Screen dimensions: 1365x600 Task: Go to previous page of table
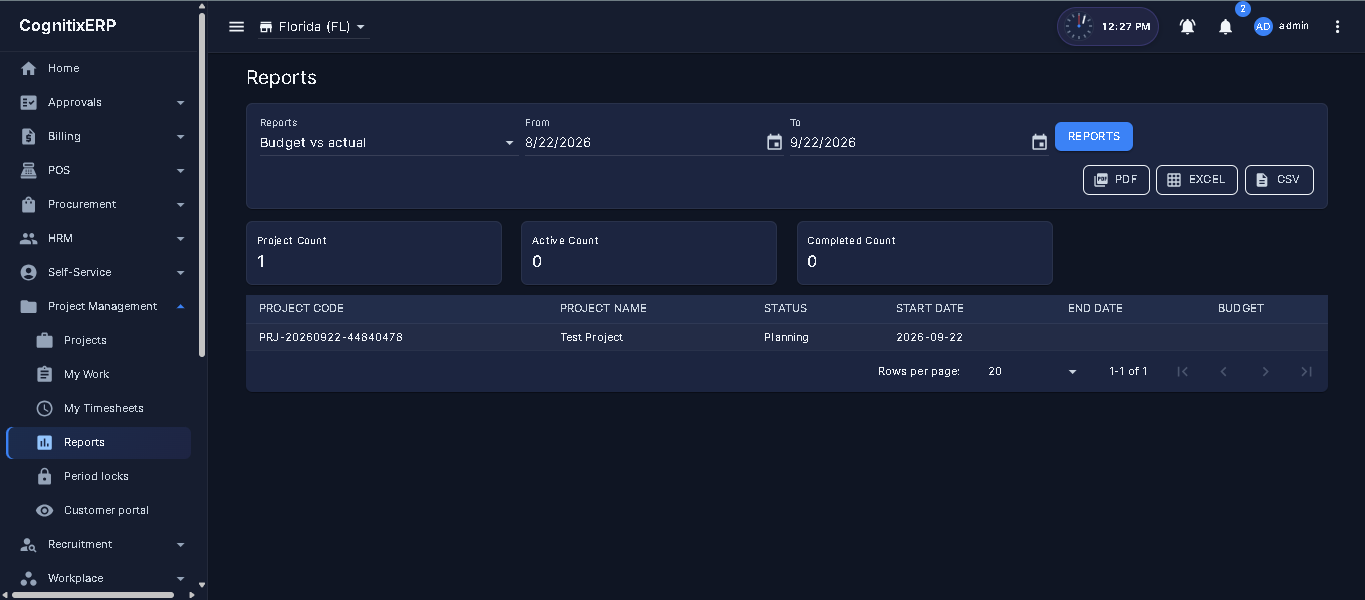click(x=1224, y=371)
